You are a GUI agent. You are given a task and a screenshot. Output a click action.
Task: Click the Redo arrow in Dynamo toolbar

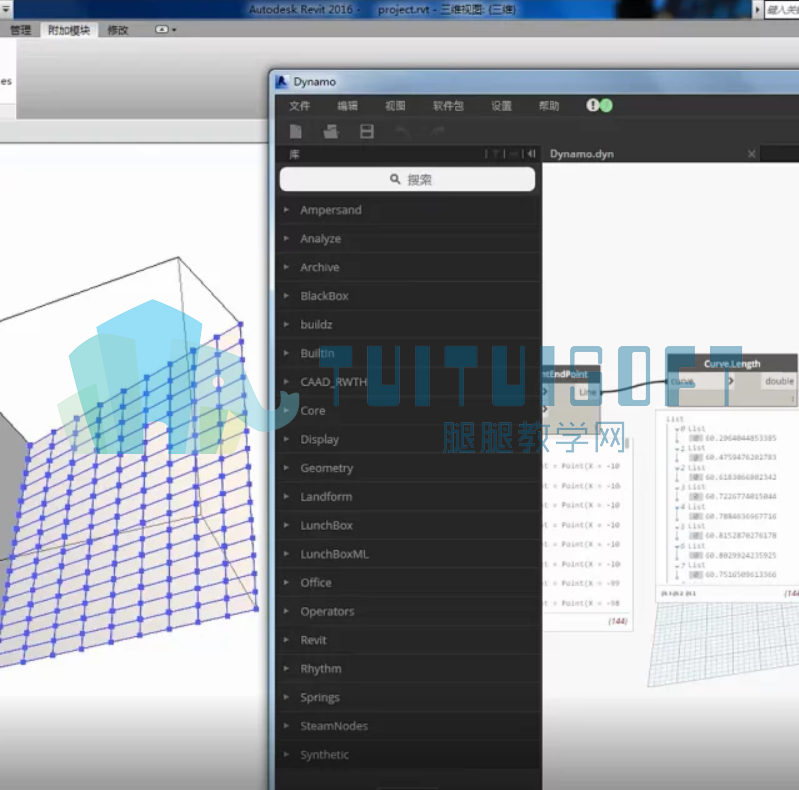click(x=438, y=132)
